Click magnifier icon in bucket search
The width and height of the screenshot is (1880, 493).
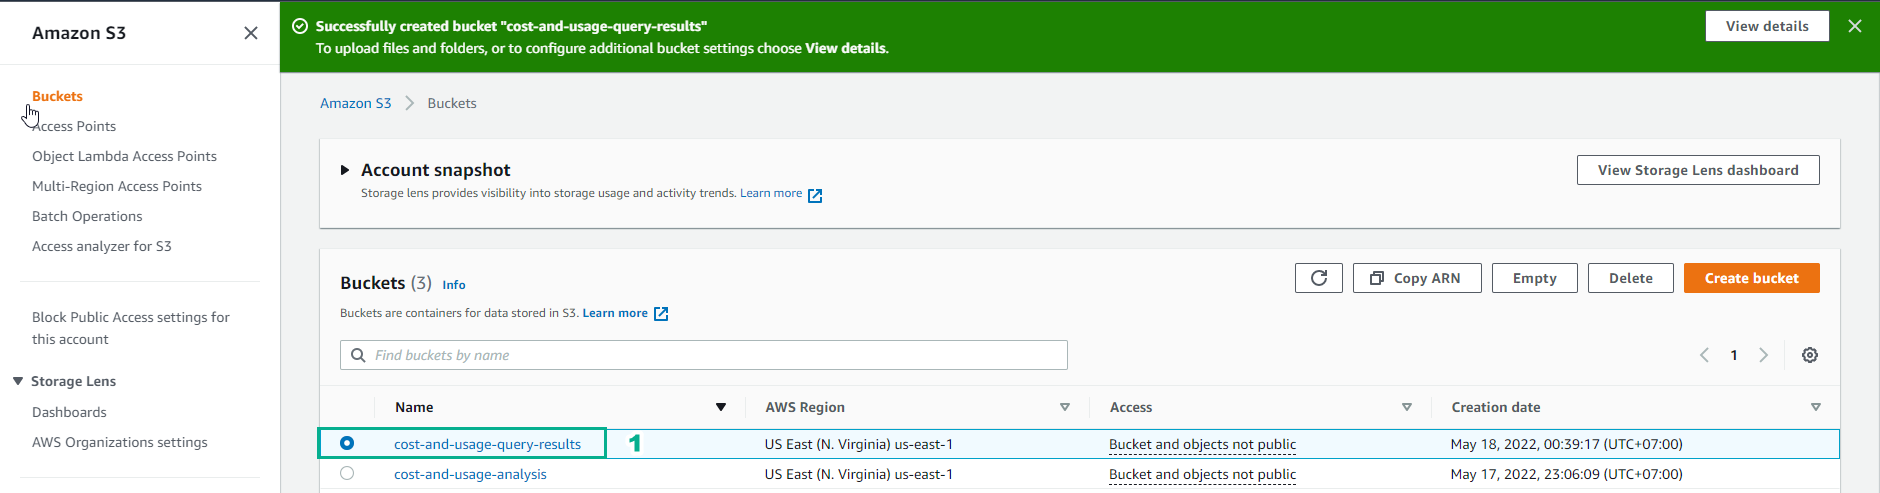point(358,355)
